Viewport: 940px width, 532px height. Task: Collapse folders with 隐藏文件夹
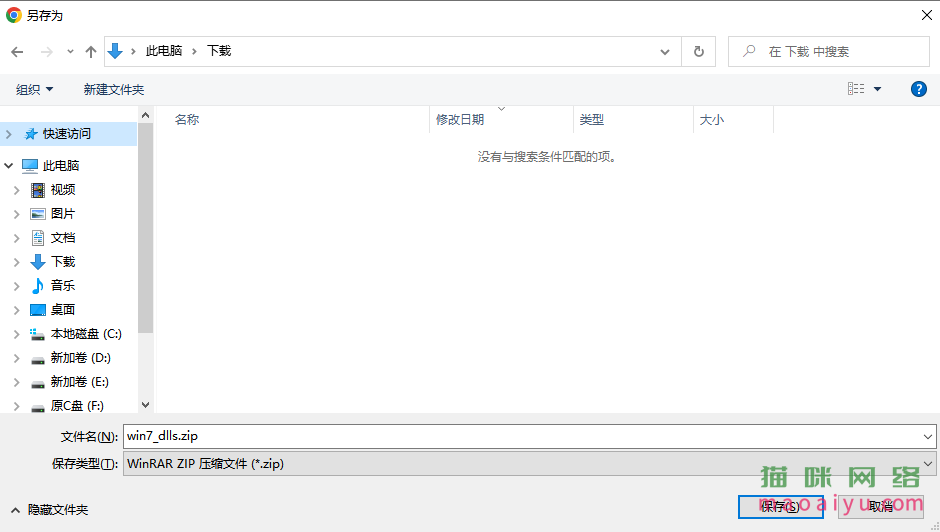tap(50, 510)
